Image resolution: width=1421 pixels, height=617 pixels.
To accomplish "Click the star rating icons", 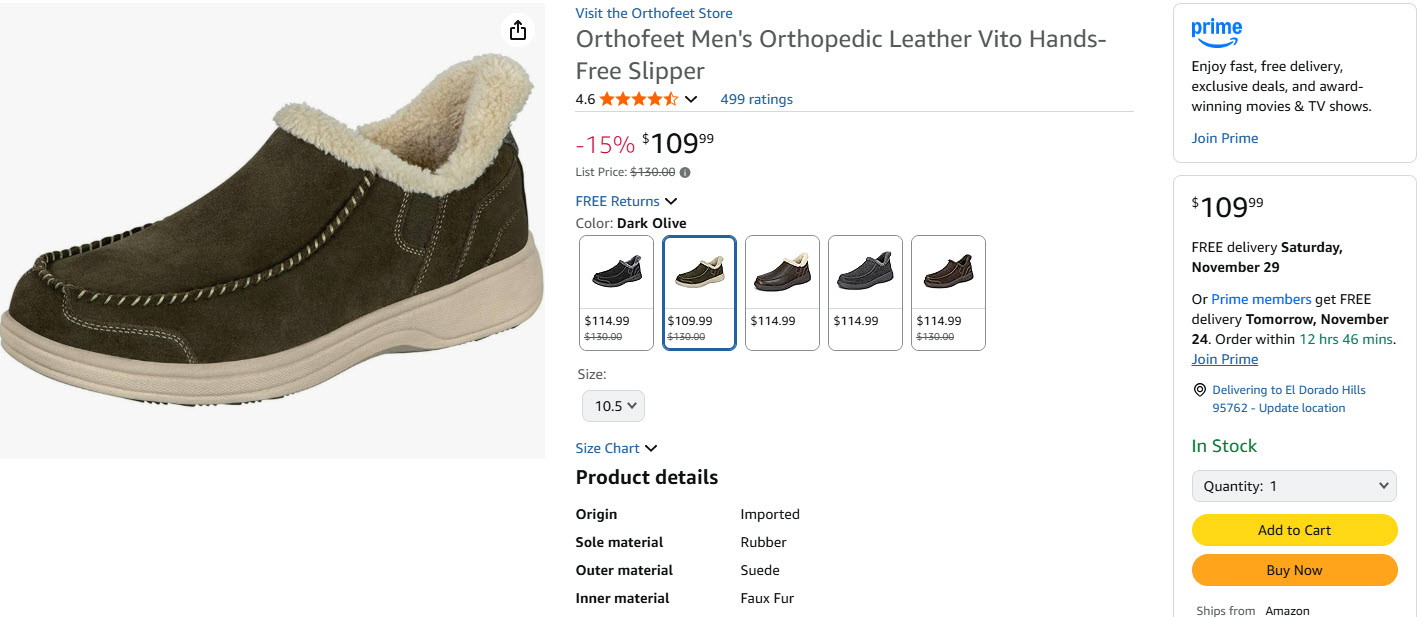I will pos(639,99).
